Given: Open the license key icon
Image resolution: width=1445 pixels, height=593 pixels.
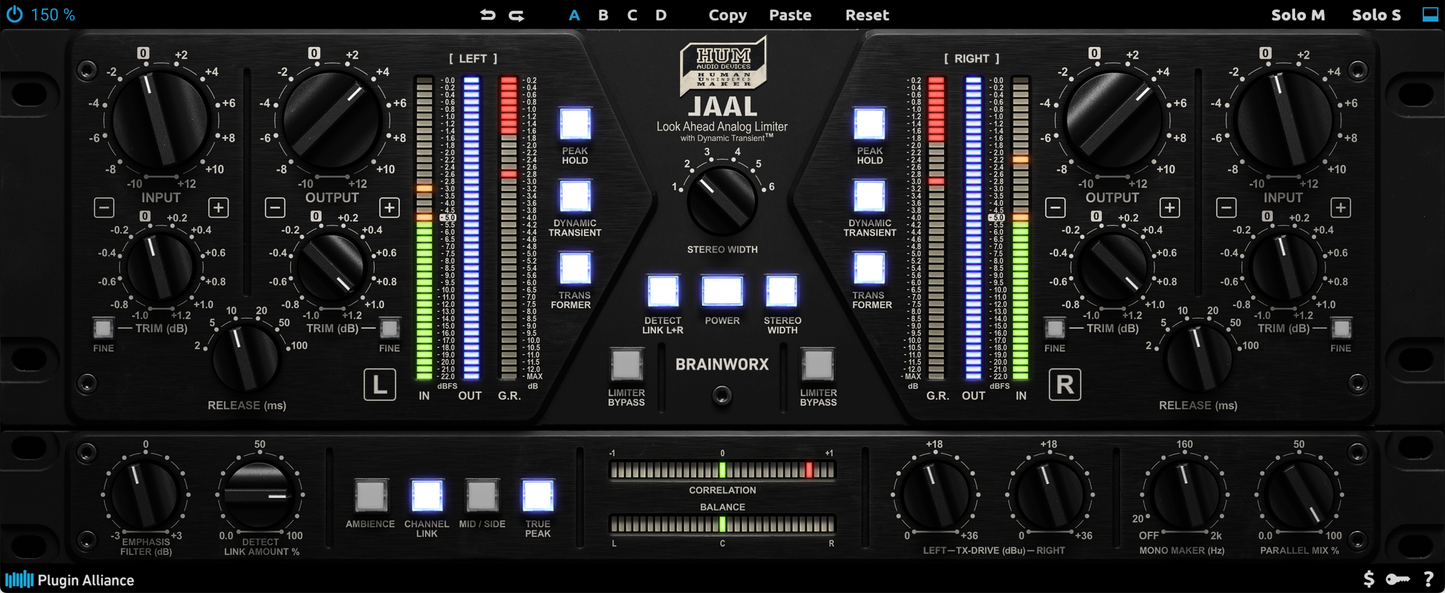Looking at the screenshot, I should click(1398, 579).
